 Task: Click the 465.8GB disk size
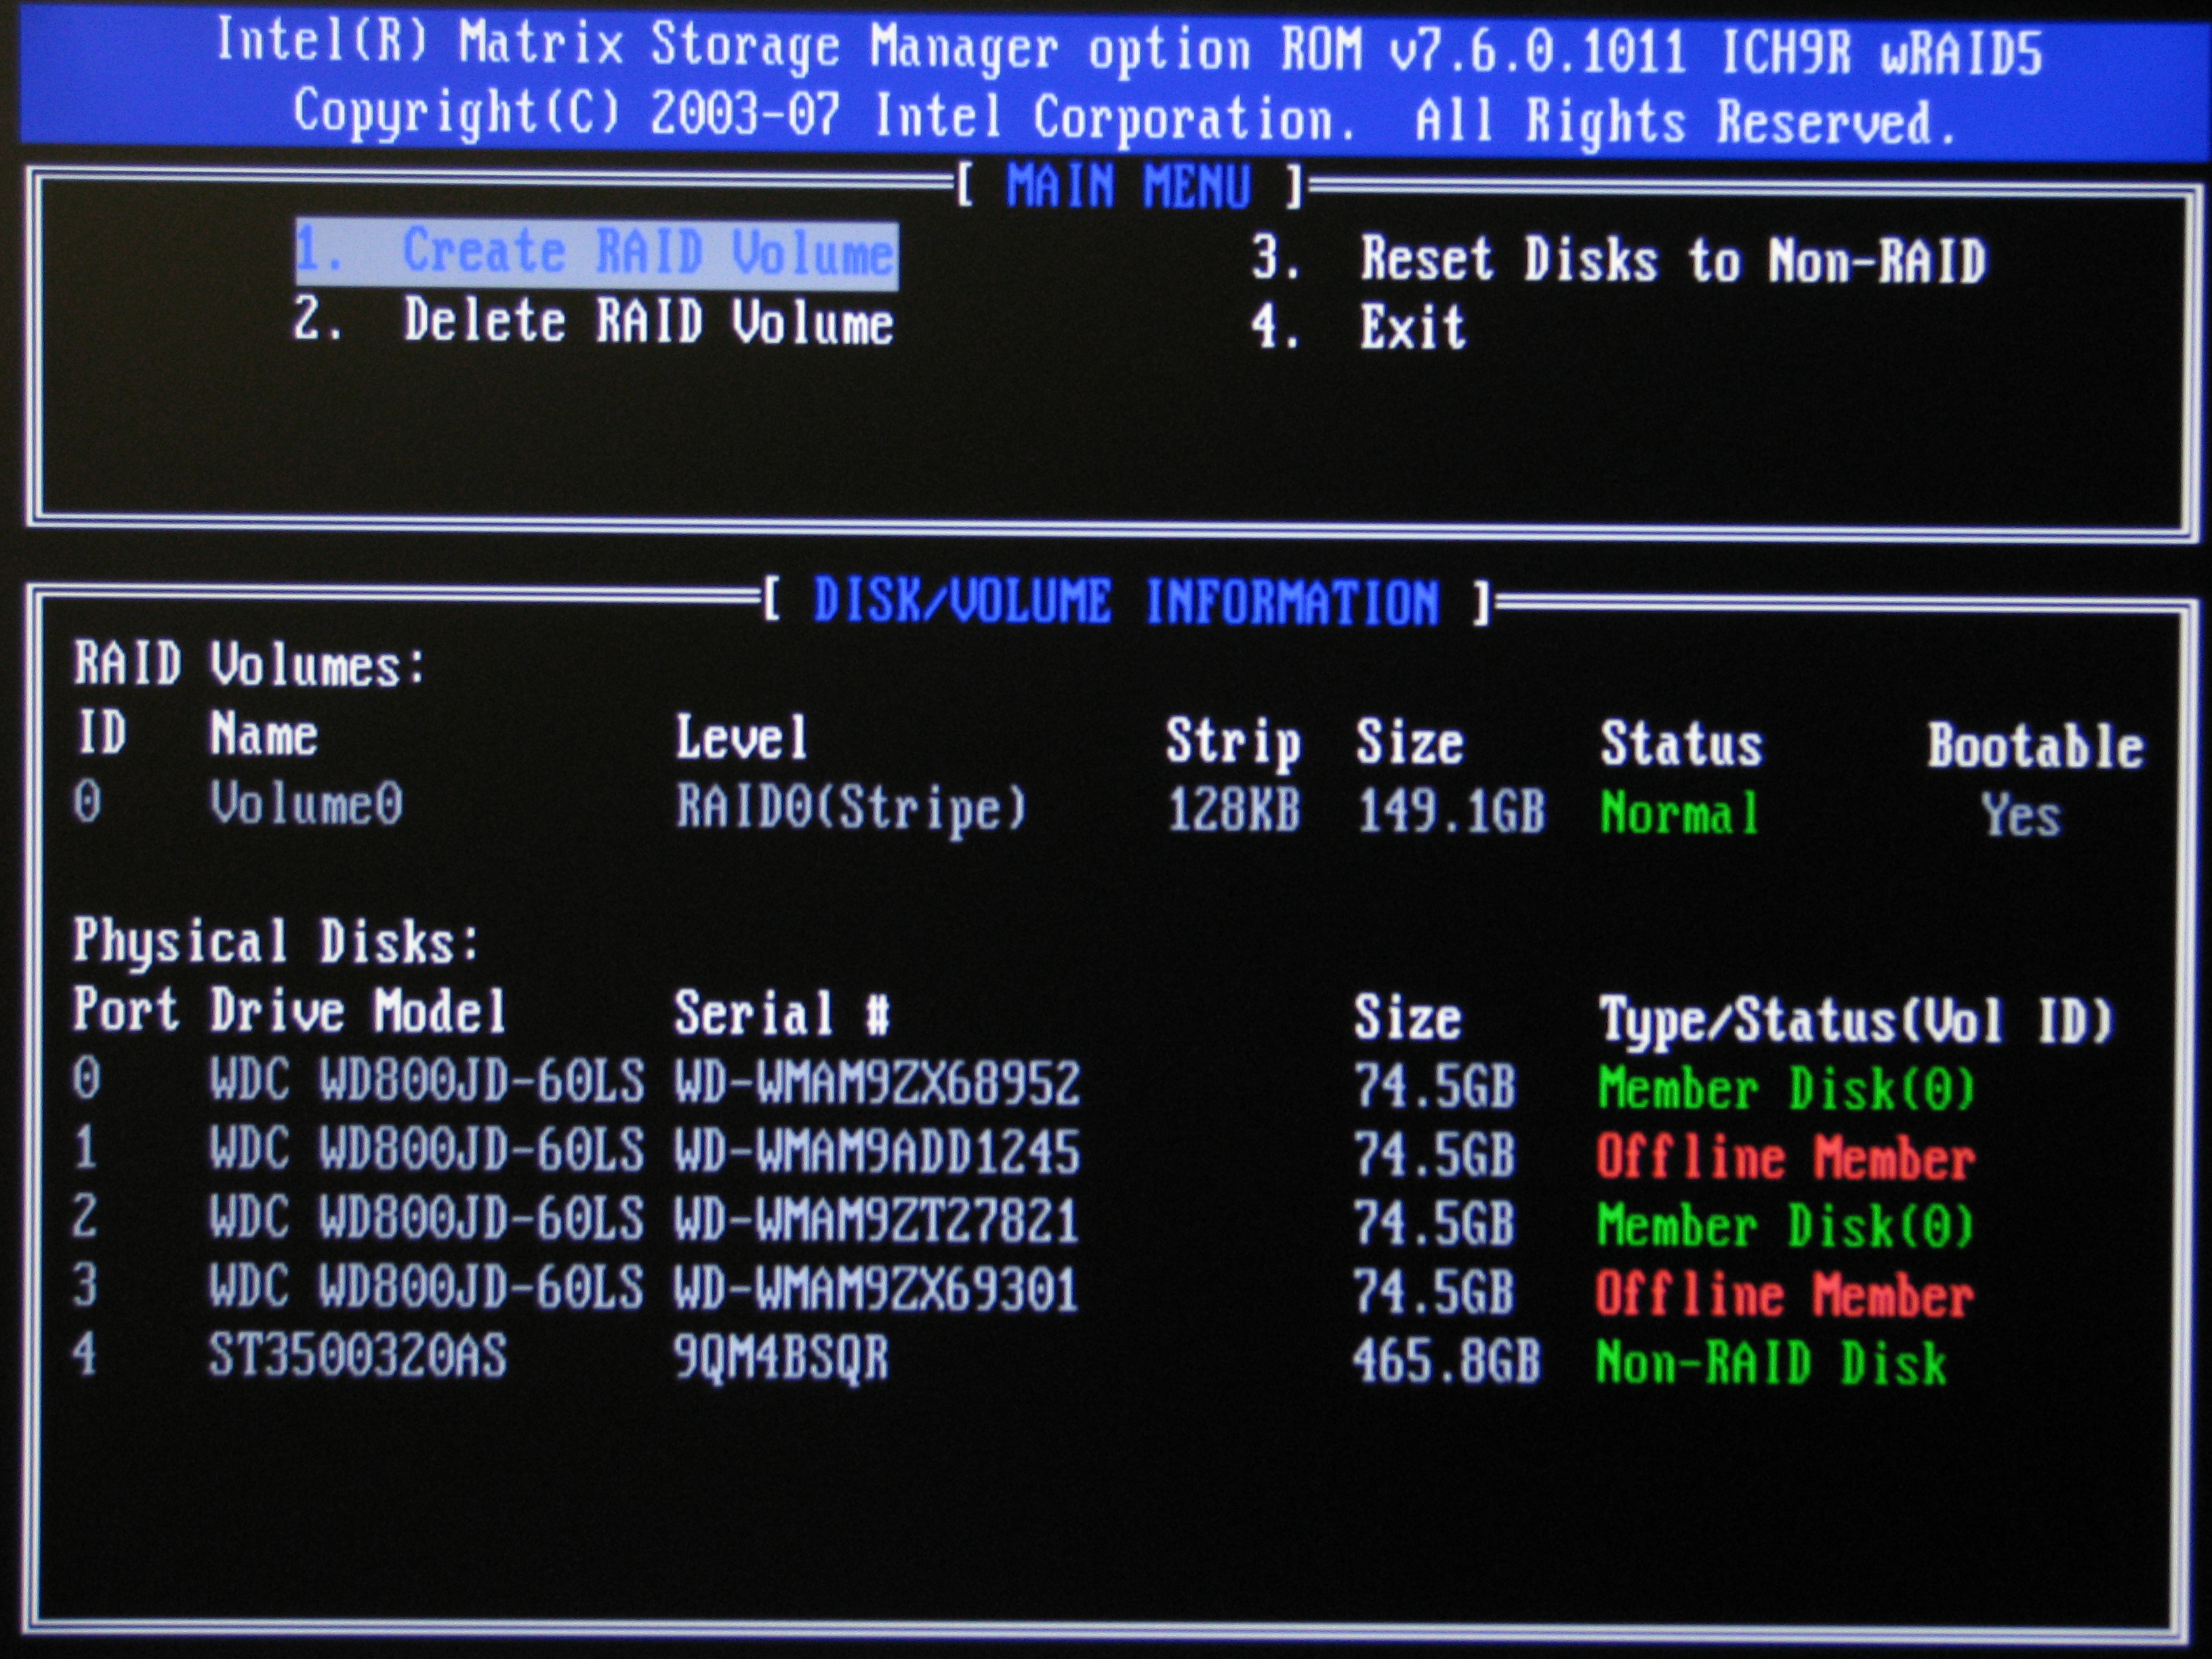click(1446, 1361)
